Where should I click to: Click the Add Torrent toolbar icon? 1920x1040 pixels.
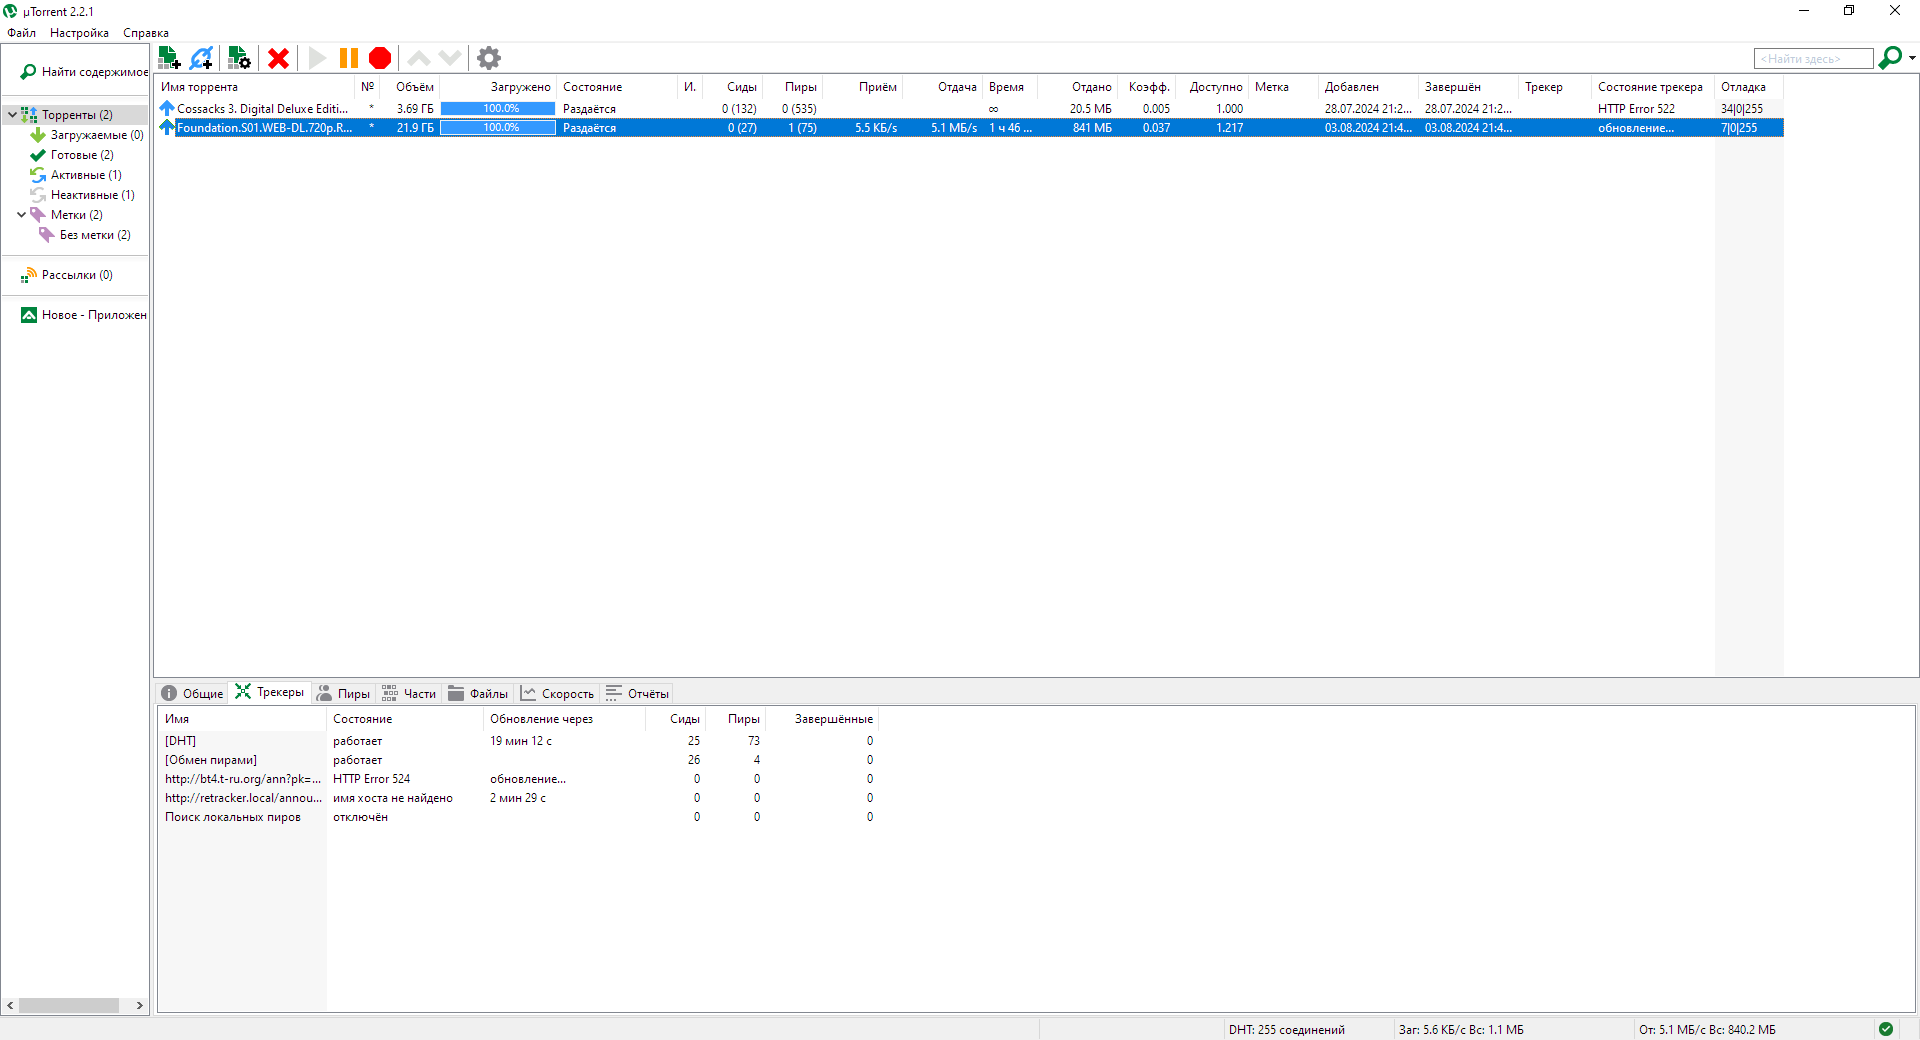[x=169, y=58]
